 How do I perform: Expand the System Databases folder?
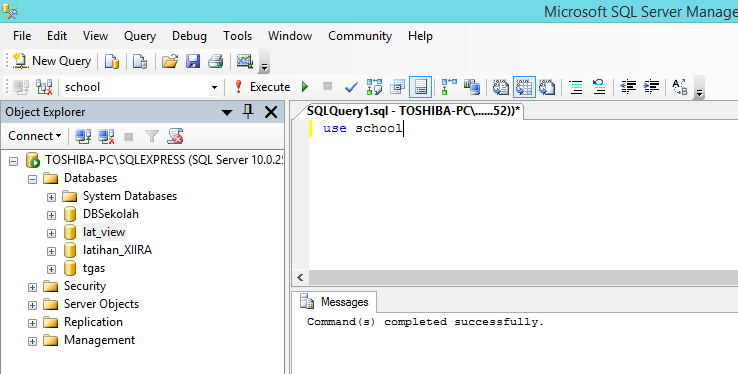click(x=51, y=197)
